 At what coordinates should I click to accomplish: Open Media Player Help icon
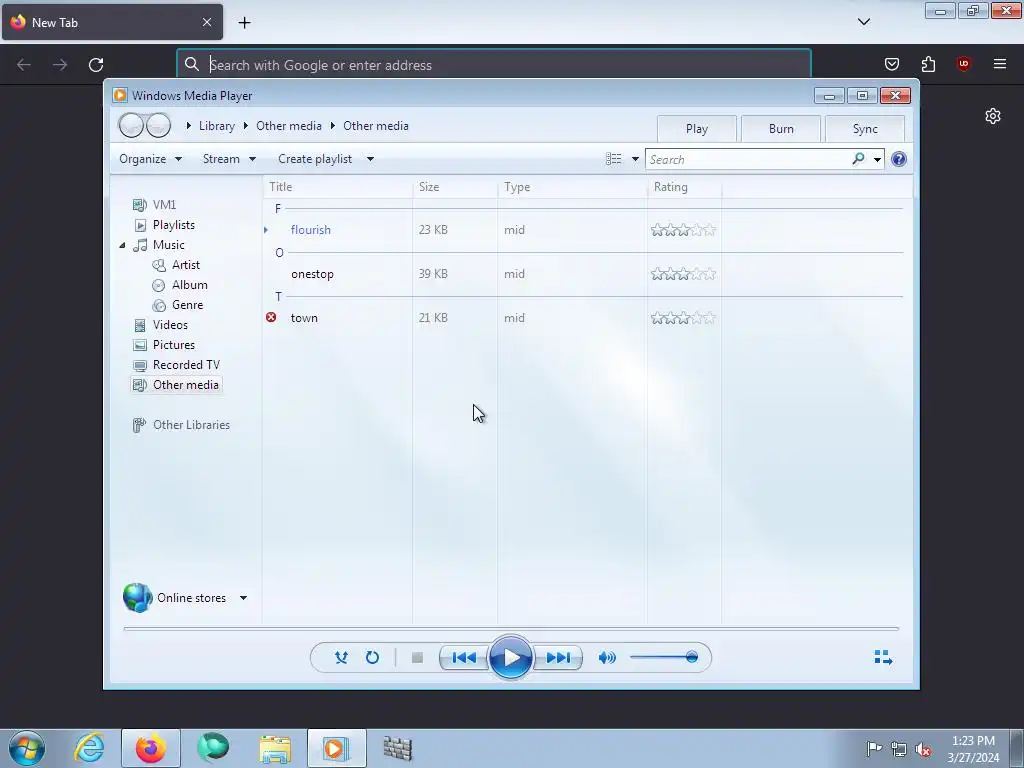pyautogui.click(x=899, y=159)
